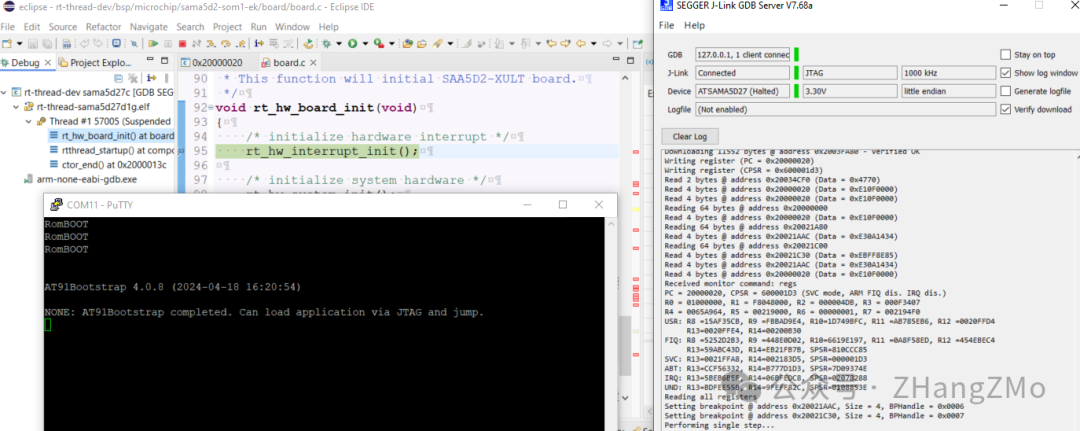1080x431 pixels.
Task: Click the Save All icon in Eclipse toolbar
Action: (x=47, y=43)
